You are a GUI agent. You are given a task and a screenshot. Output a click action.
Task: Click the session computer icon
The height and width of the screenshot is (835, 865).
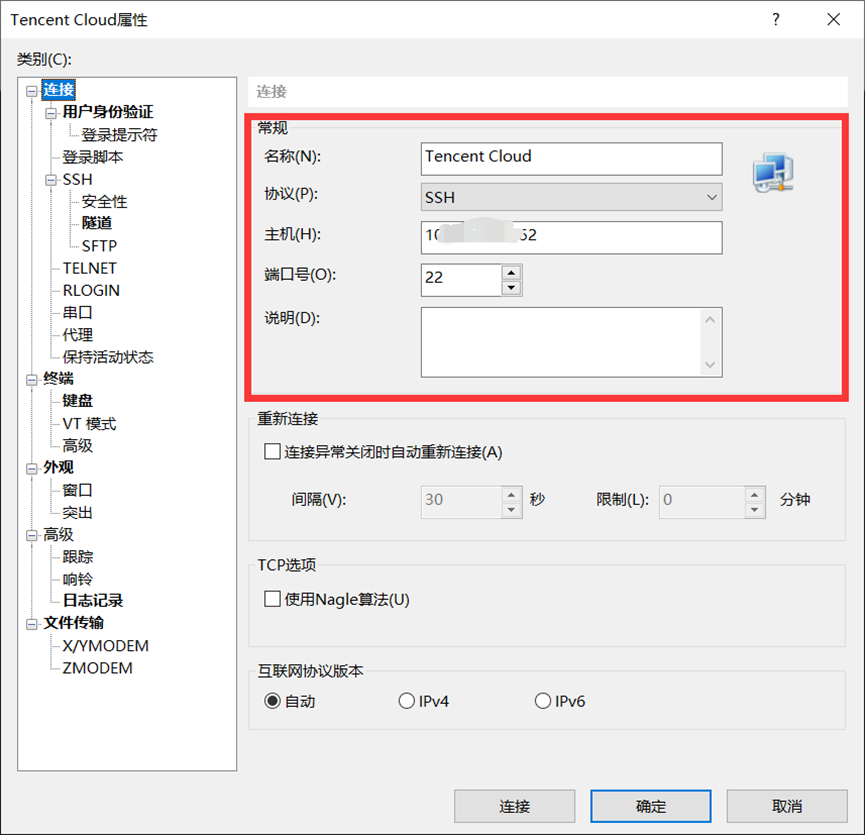(773, 172)
